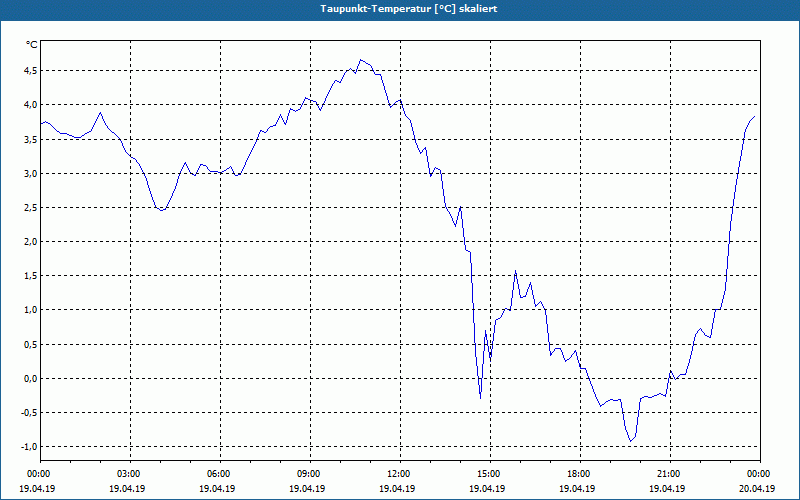Select the '-1,0' y-axis value
Viewport: 800px width, 500px height.
(30, 446)
